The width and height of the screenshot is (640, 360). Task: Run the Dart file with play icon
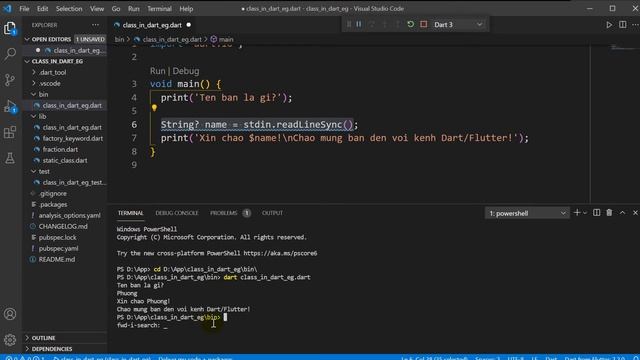pyautogui.click(x=609, y=25)
